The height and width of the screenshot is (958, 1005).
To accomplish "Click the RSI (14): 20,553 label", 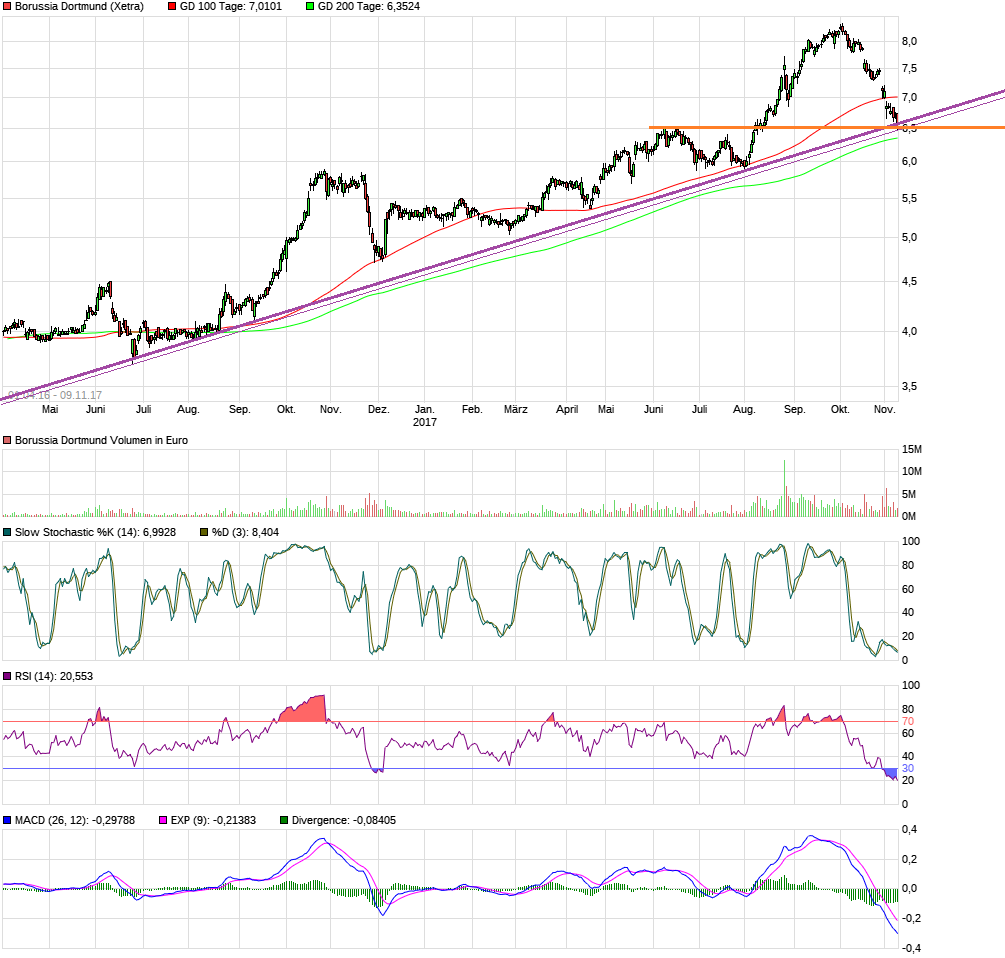I will pos(54,677).
